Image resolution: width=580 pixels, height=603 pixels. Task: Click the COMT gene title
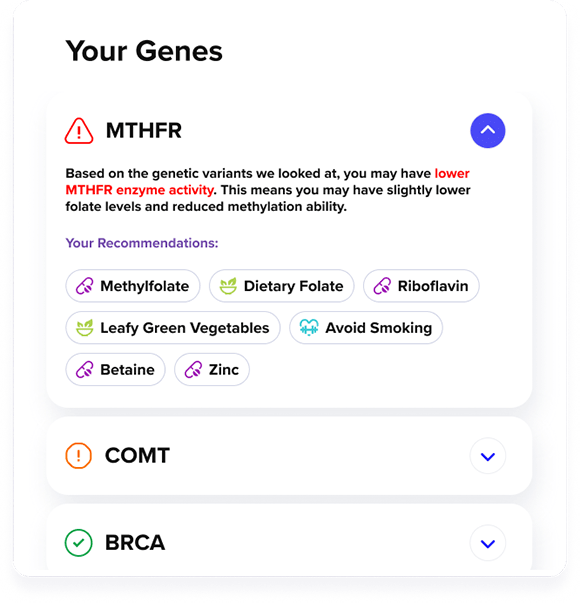[137, 456]
